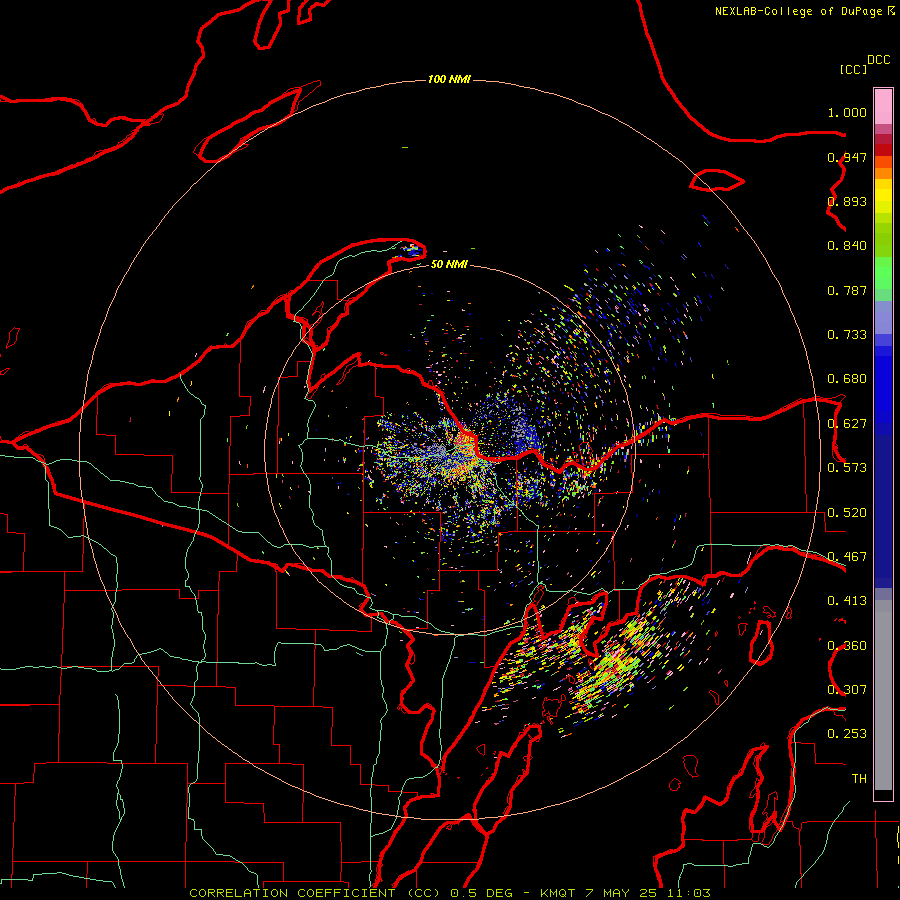Image resolution: width=900 pixels, height=900 pixels.
Task: Click the [CC] legend unit label
Action: click(x=853, y=69)
